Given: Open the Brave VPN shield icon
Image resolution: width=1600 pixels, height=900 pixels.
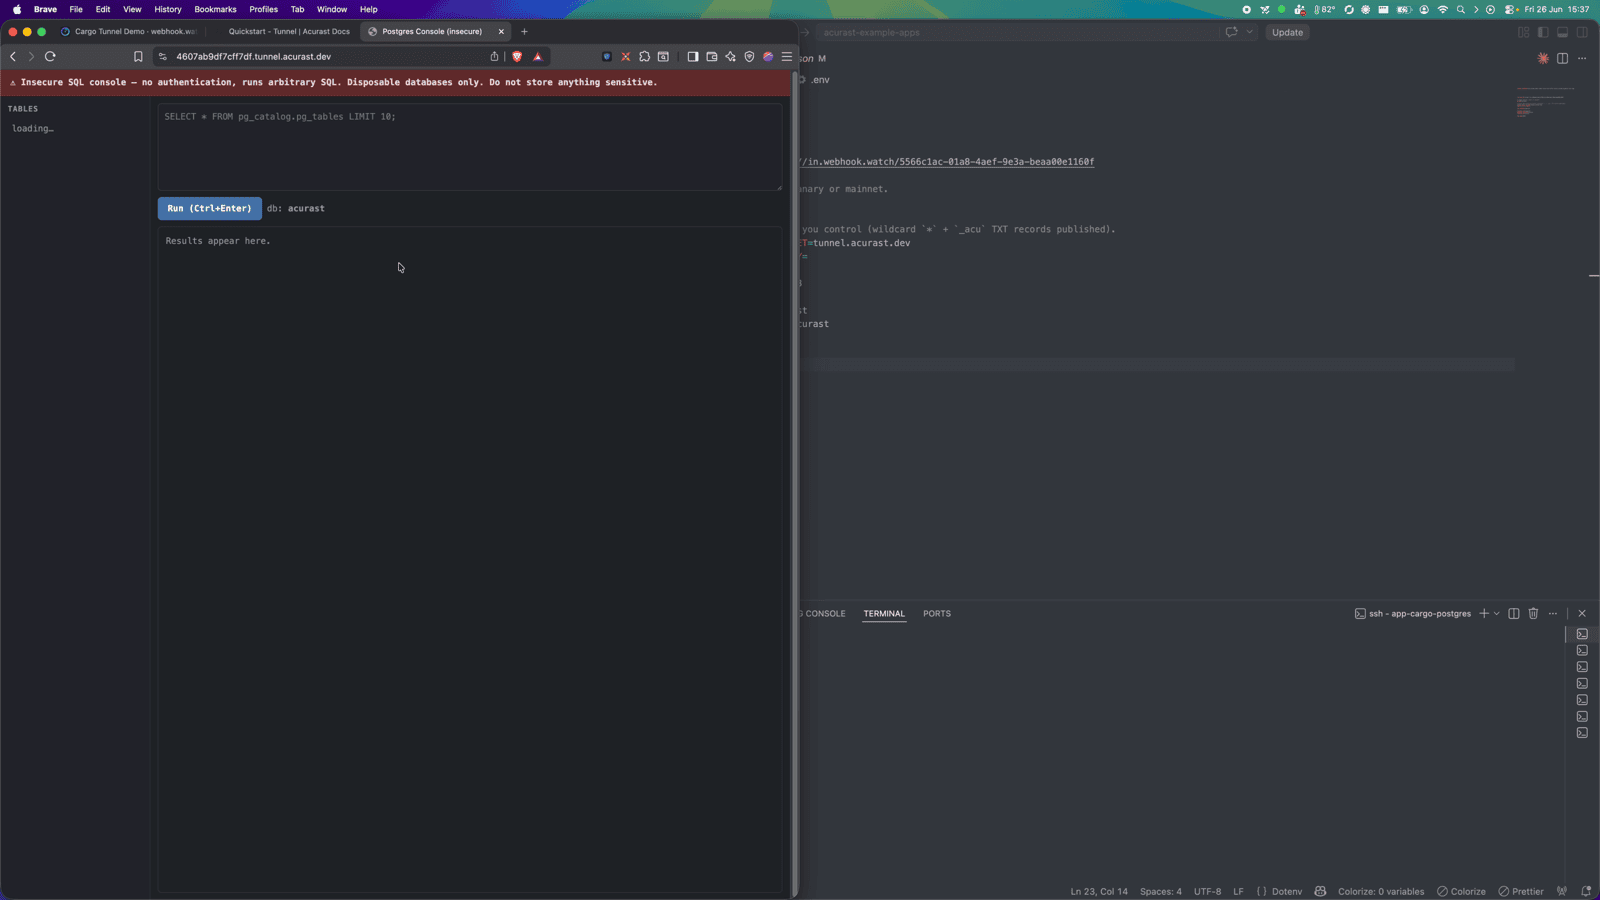Looking at the screenshot, I should (x=749, y=57).
